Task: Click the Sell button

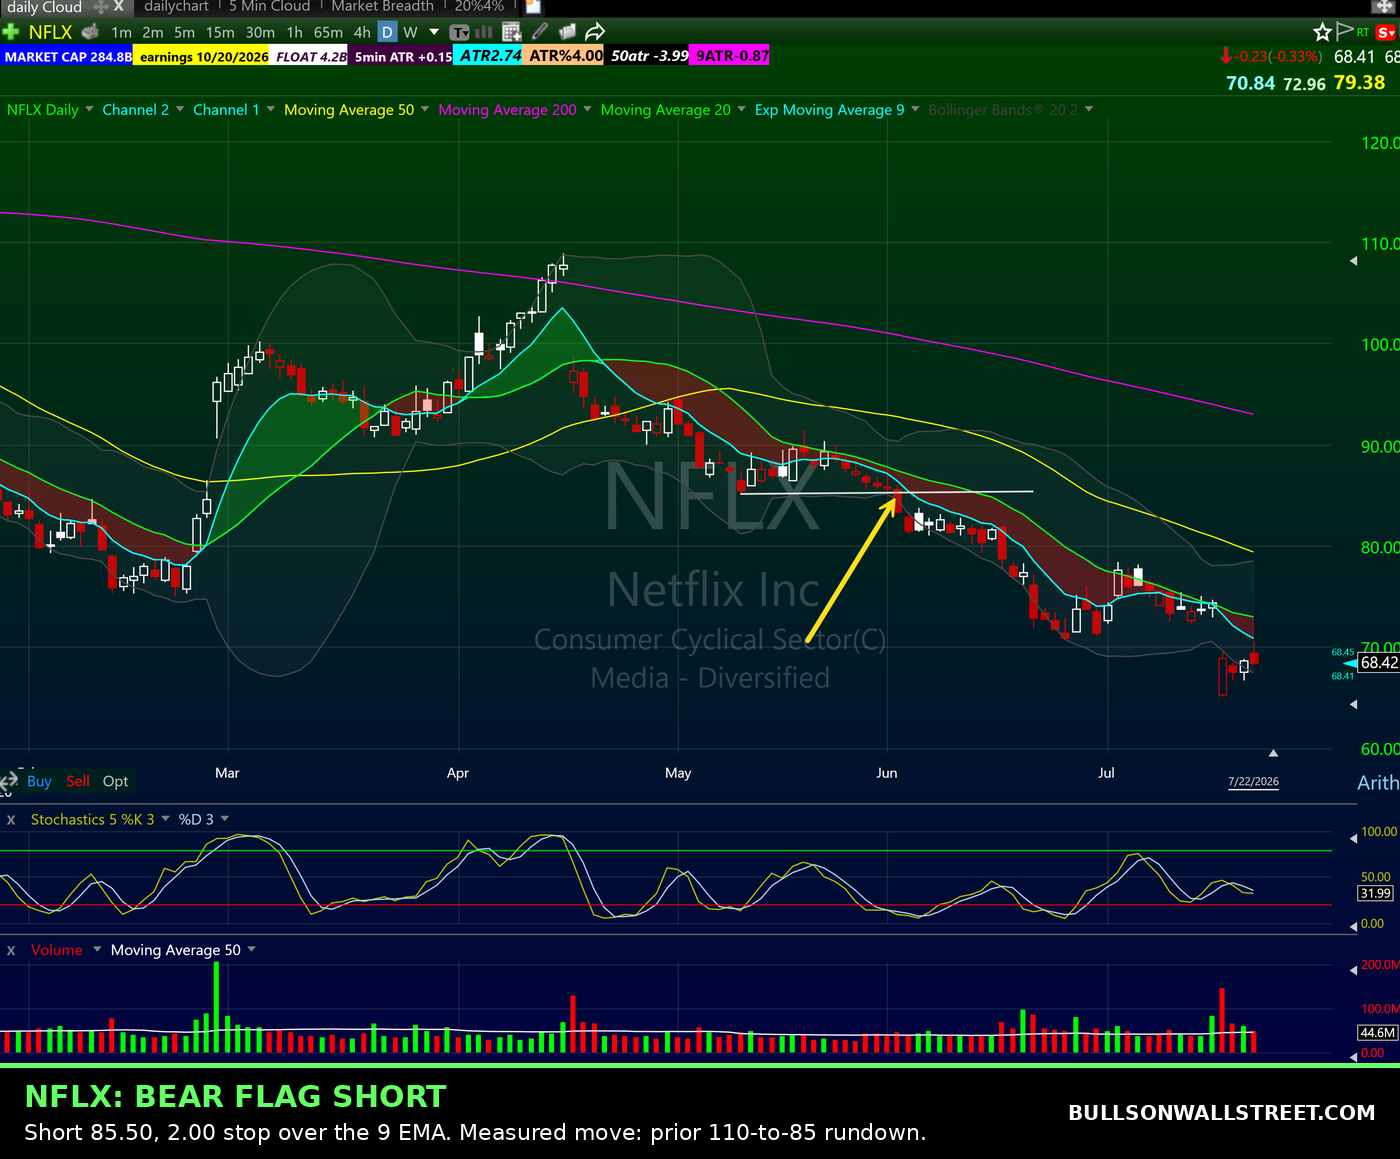Action: (78, 781)
